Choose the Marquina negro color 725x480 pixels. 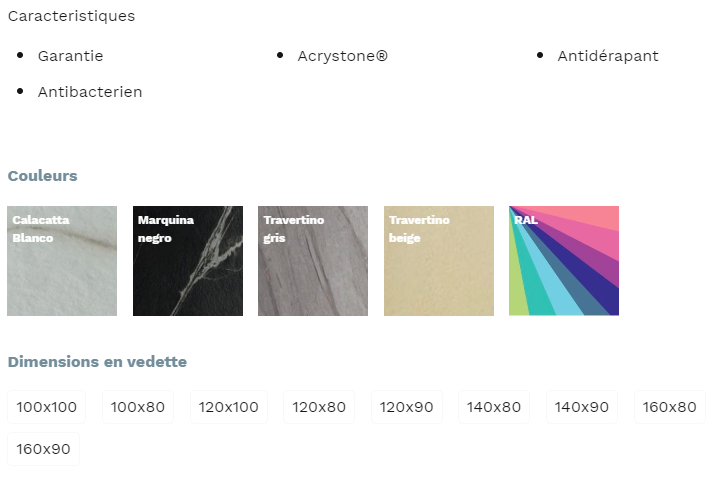pos(188,261)
